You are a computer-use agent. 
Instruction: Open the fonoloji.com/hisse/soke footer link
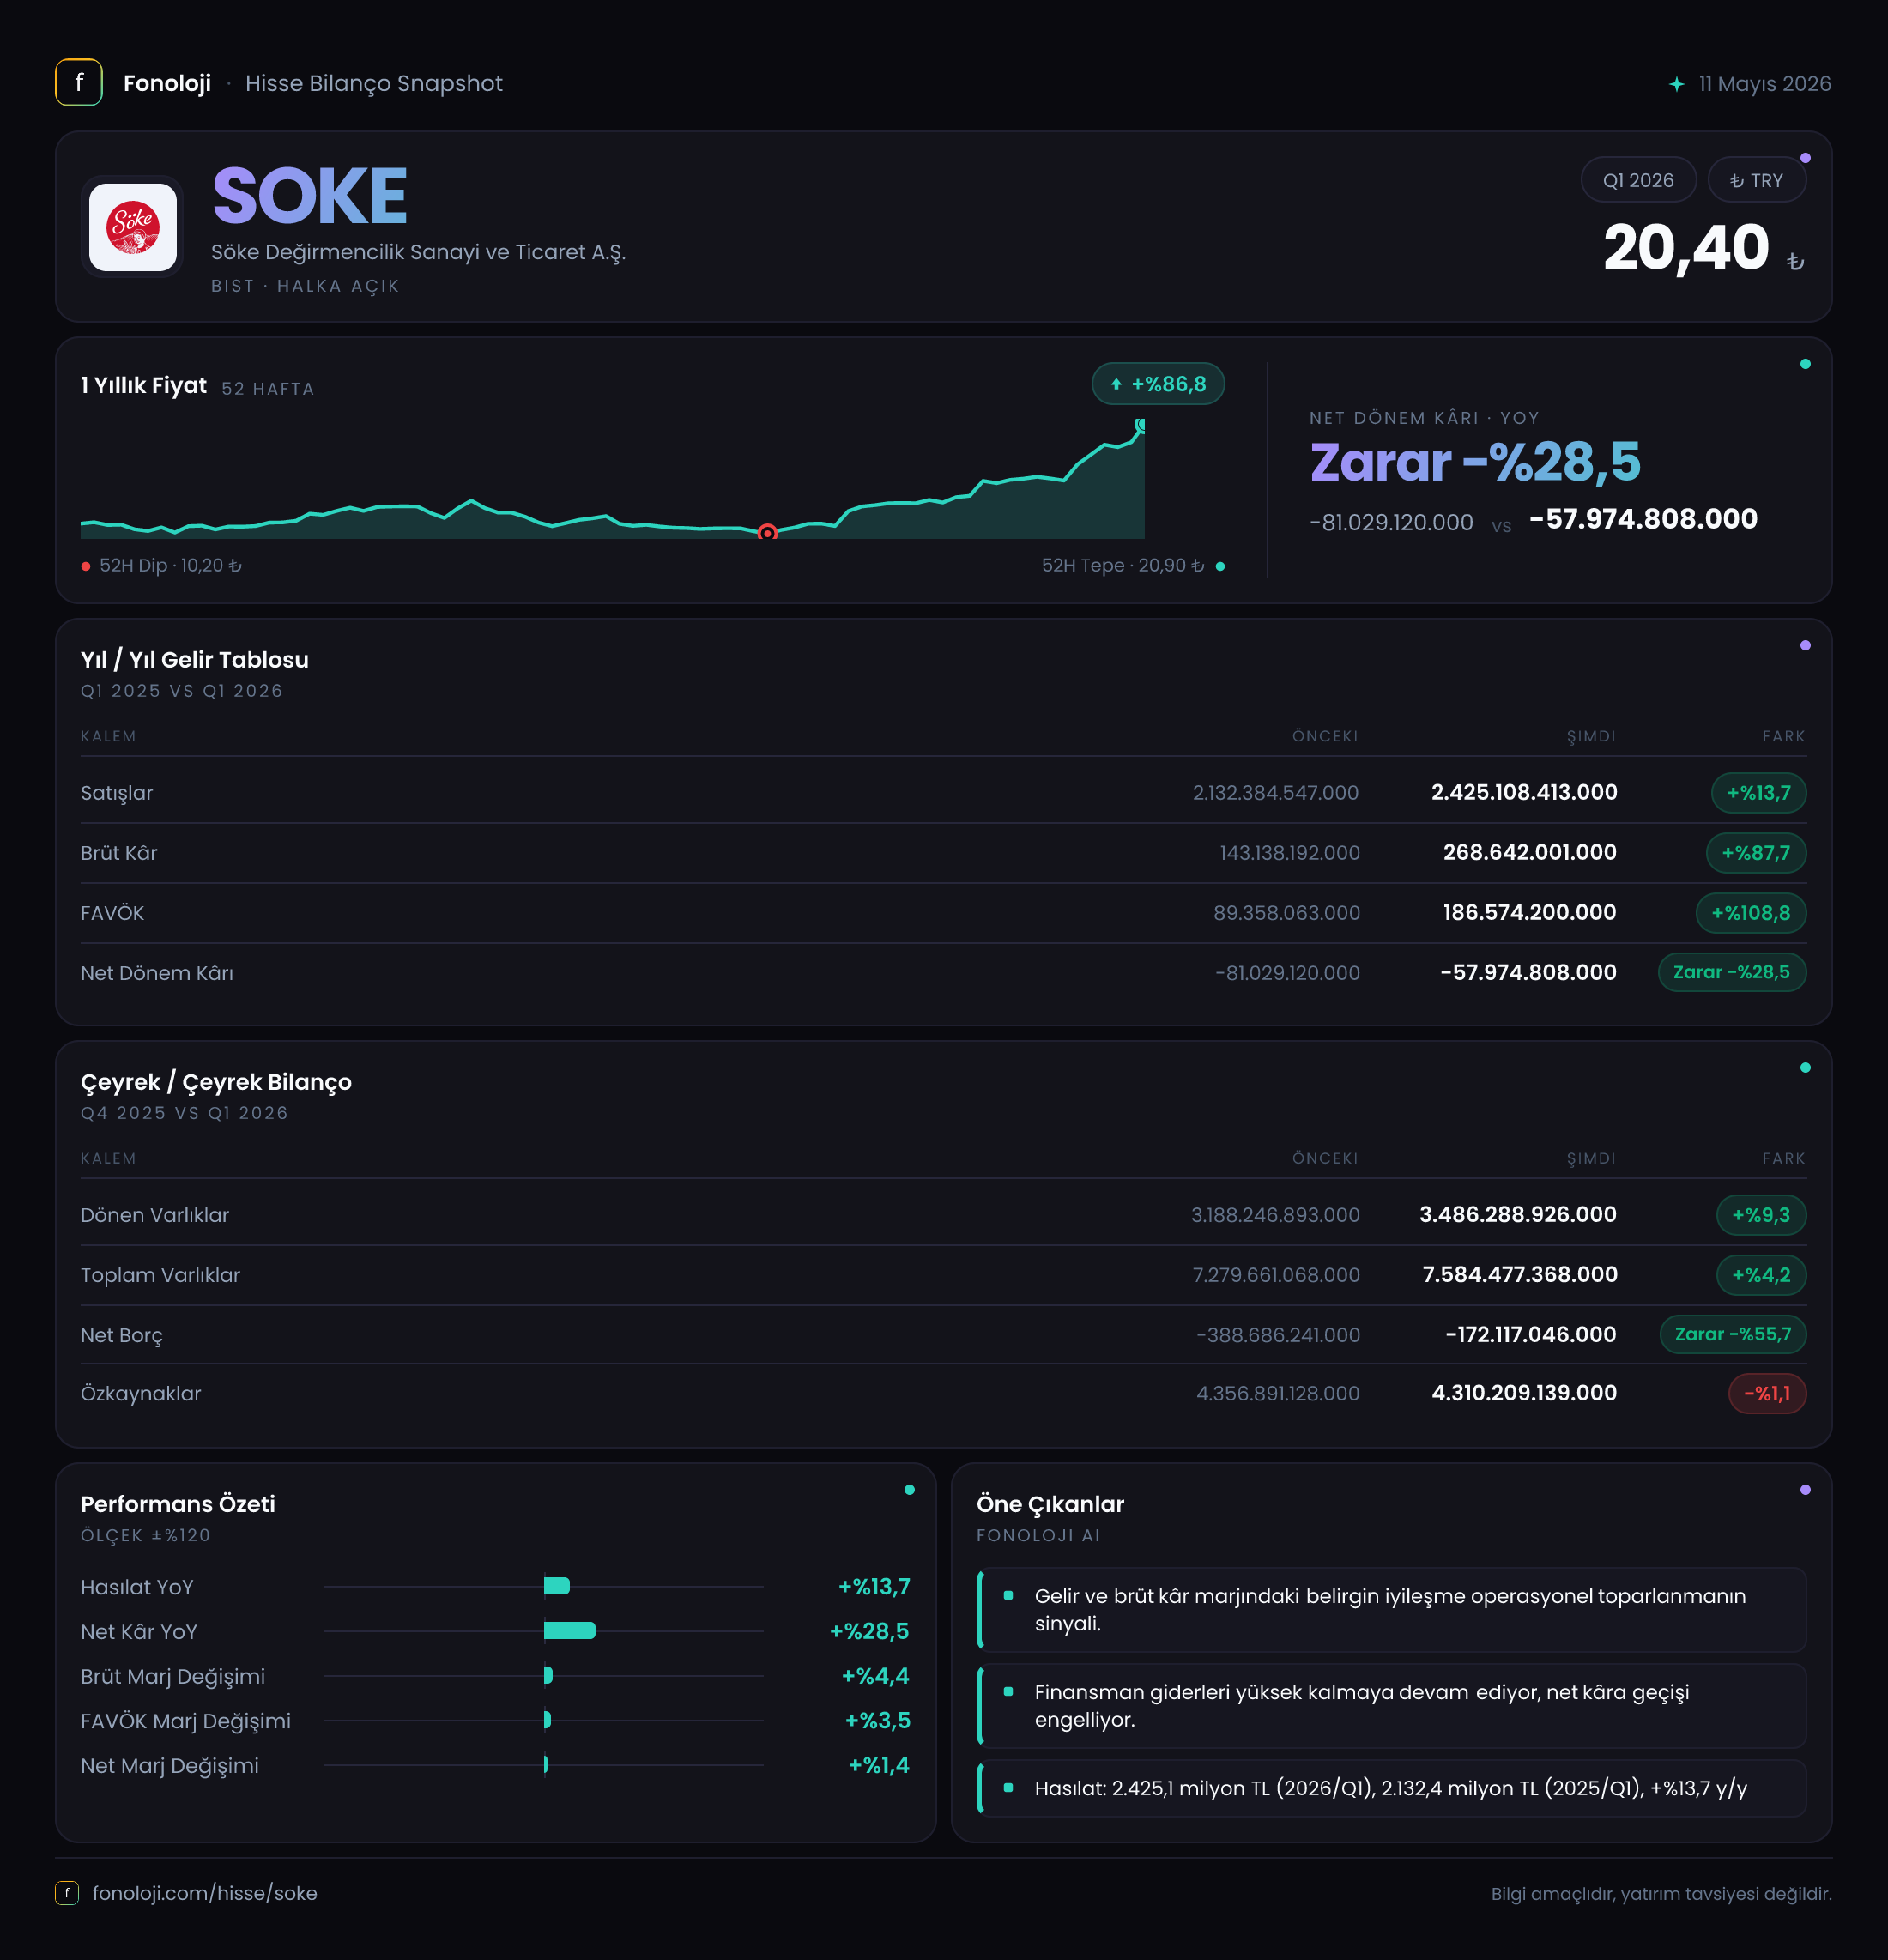click(x=205, y=1893)
